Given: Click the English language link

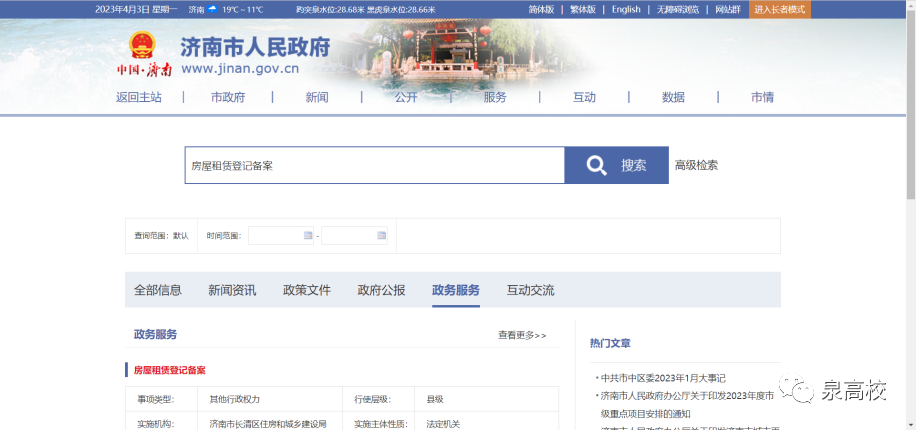Looking at the screenshot, I should coord(626,9).
